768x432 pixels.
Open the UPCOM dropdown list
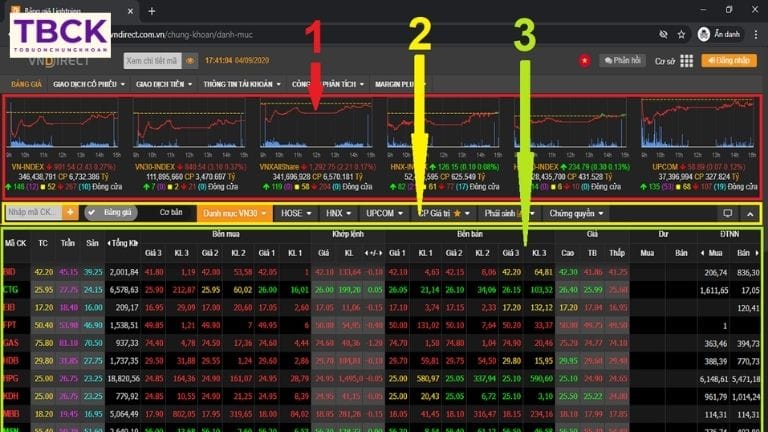pos(384,213)
